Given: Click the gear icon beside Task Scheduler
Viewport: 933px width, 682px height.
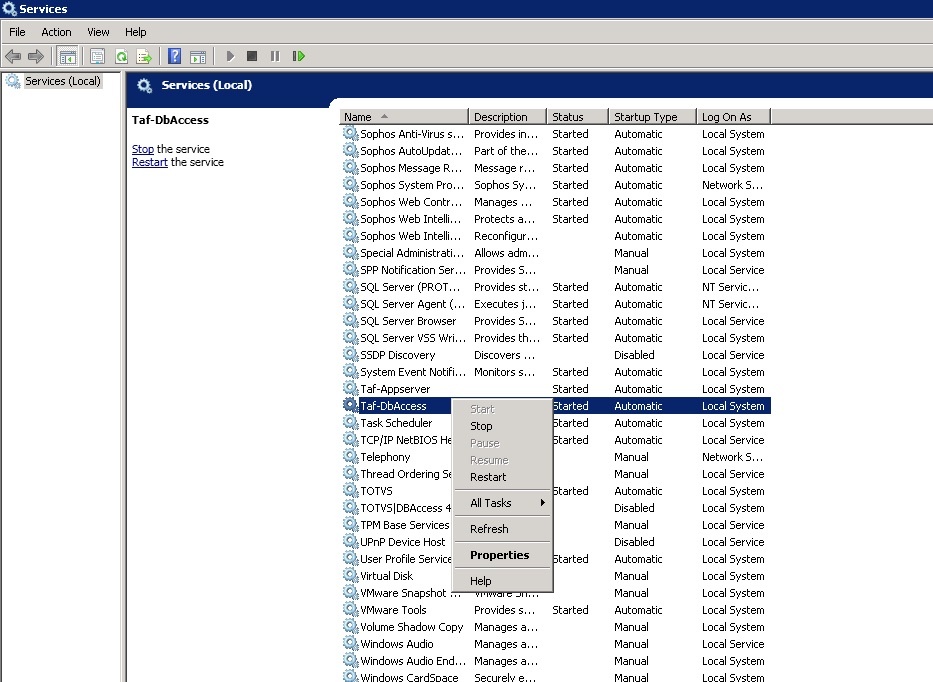Looking at the screenshot, I should click(350, 422).
